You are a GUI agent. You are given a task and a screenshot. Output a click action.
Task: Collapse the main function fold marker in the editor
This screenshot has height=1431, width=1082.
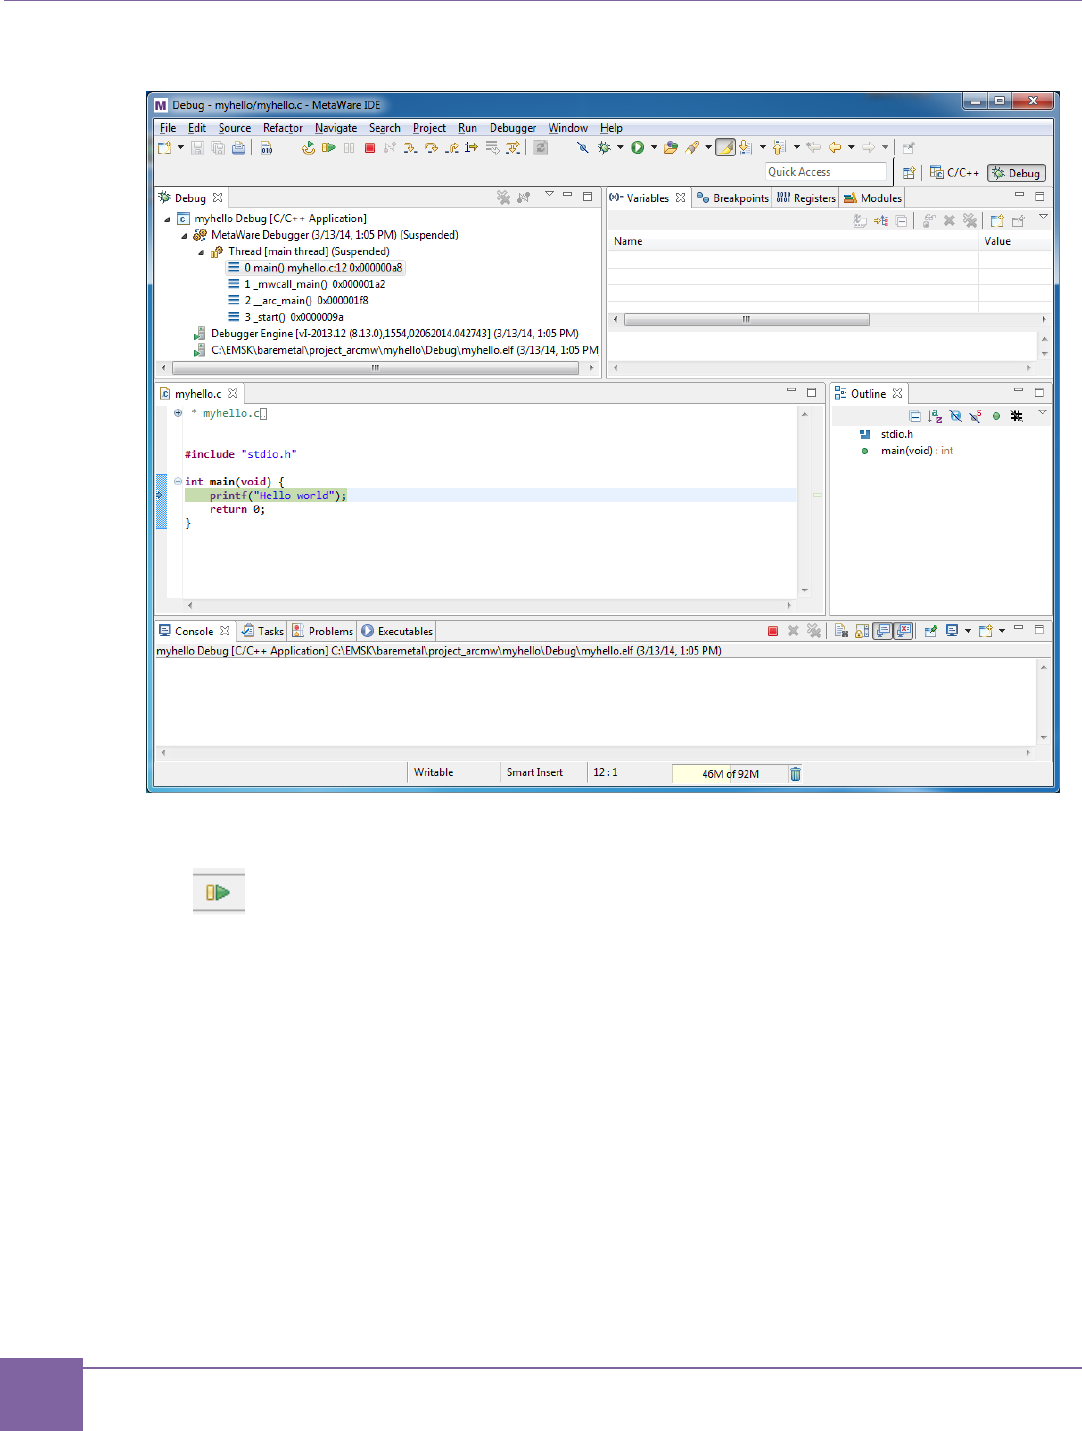coord(178,481)
